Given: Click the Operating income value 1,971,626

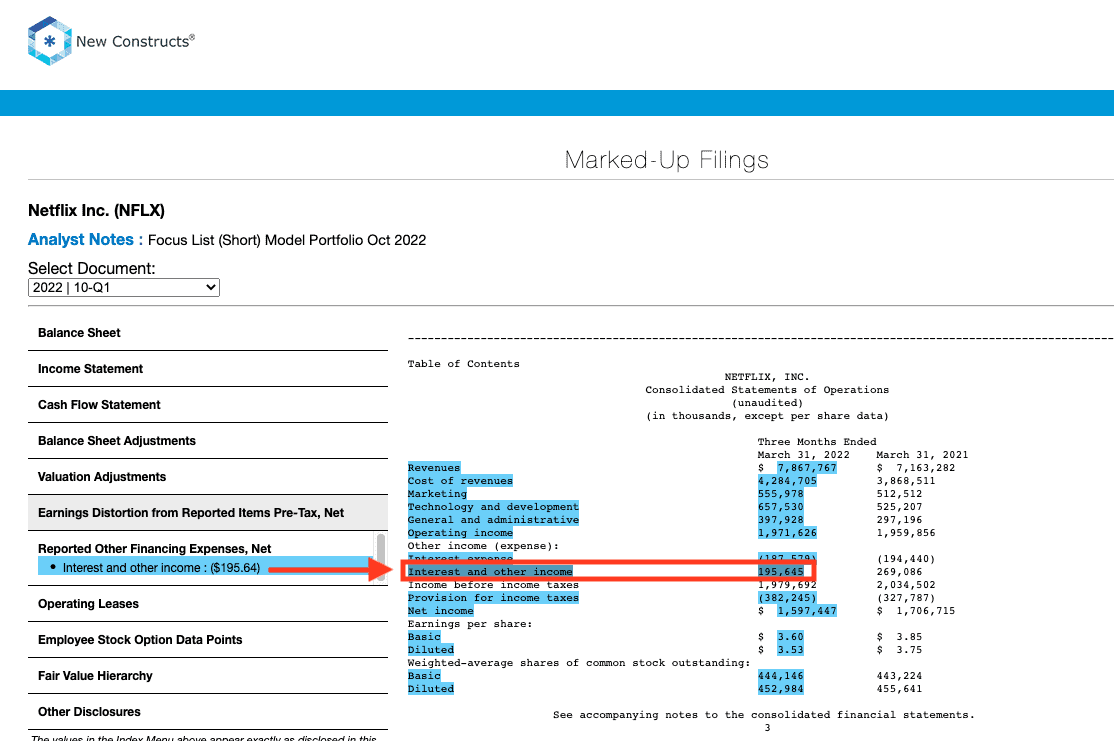Looking at the screenshot, I should click(x=787, y=533).
